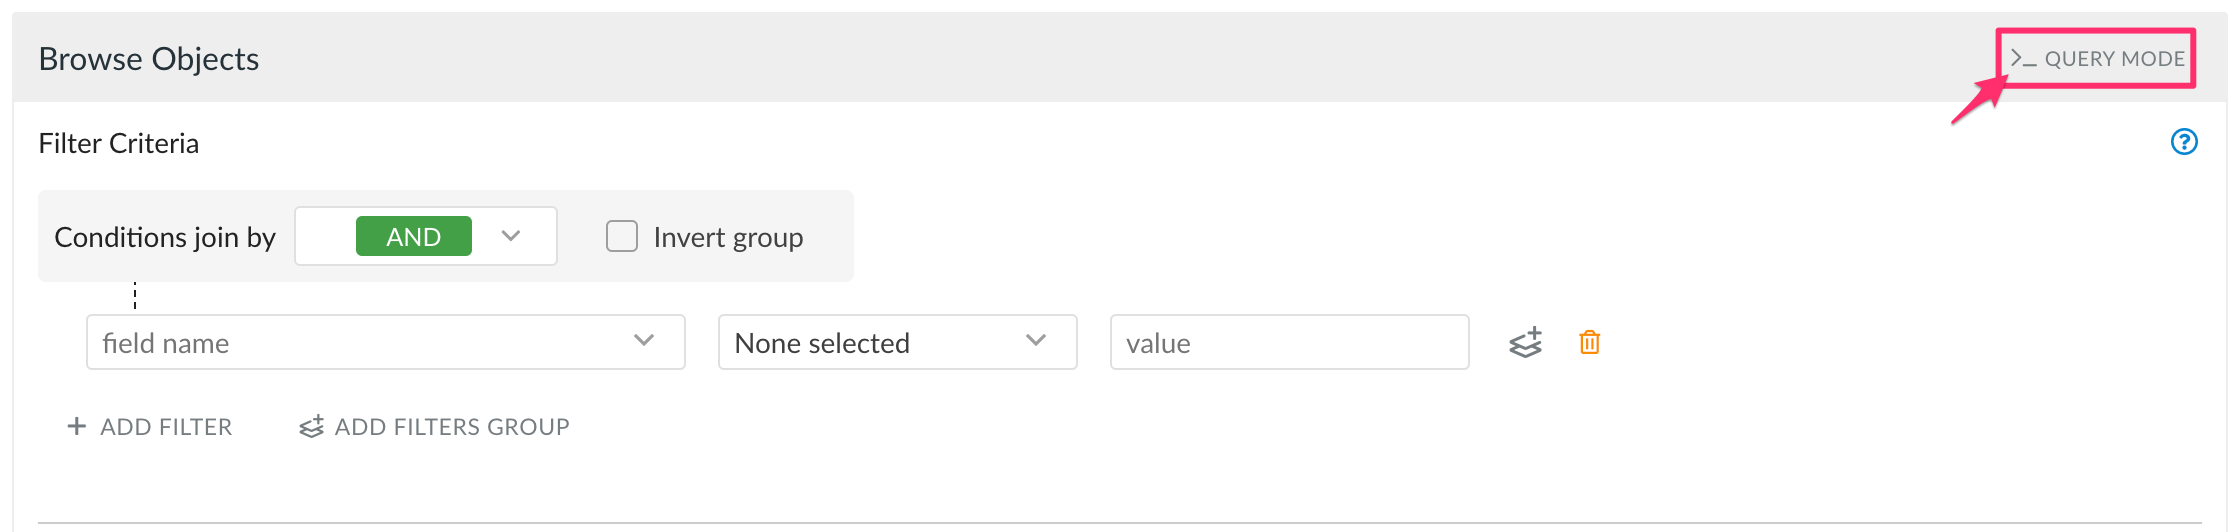
Task: Toggle inversion via the Invert group label
Action: [x=728, y=238]
